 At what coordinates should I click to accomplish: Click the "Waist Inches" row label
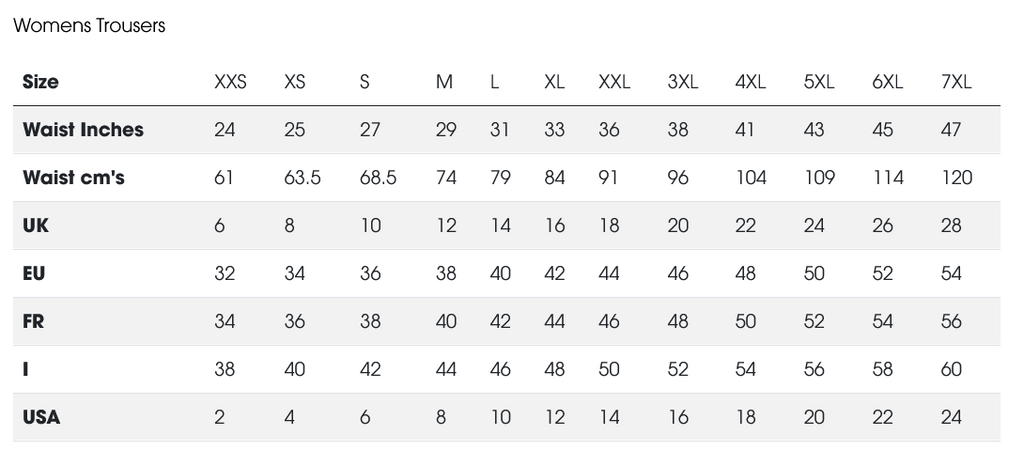click(83, 130)
